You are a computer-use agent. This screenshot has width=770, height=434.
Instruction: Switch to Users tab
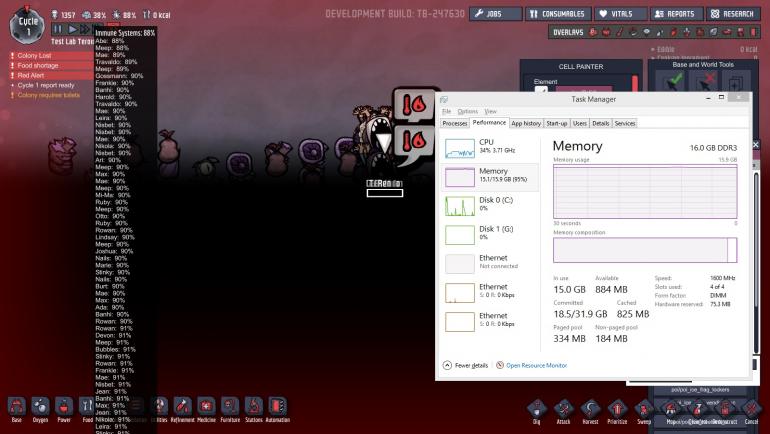point(579,123)
